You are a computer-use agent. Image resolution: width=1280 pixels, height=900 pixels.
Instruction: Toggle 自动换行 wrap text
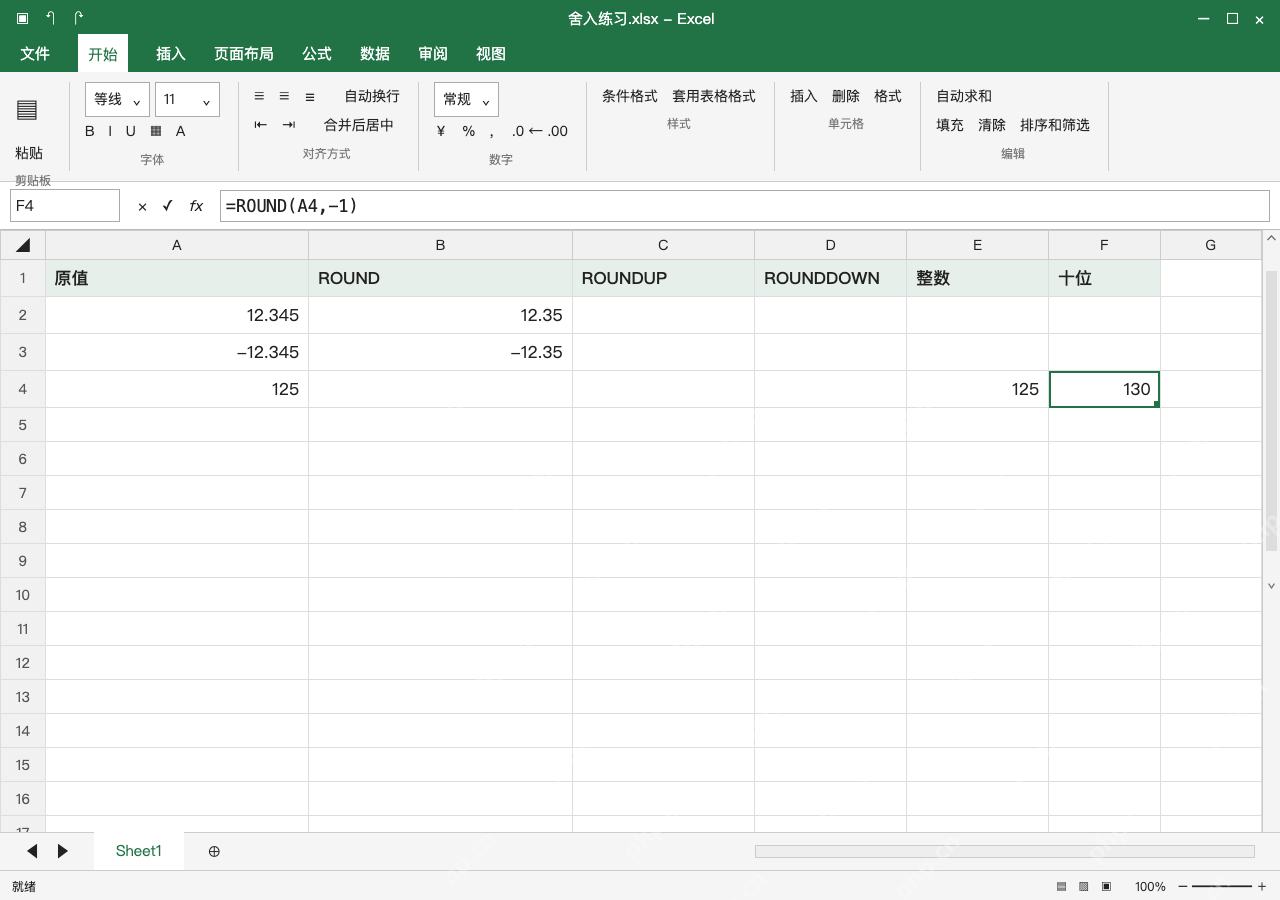pyautogui.click(x=372, y=96)
